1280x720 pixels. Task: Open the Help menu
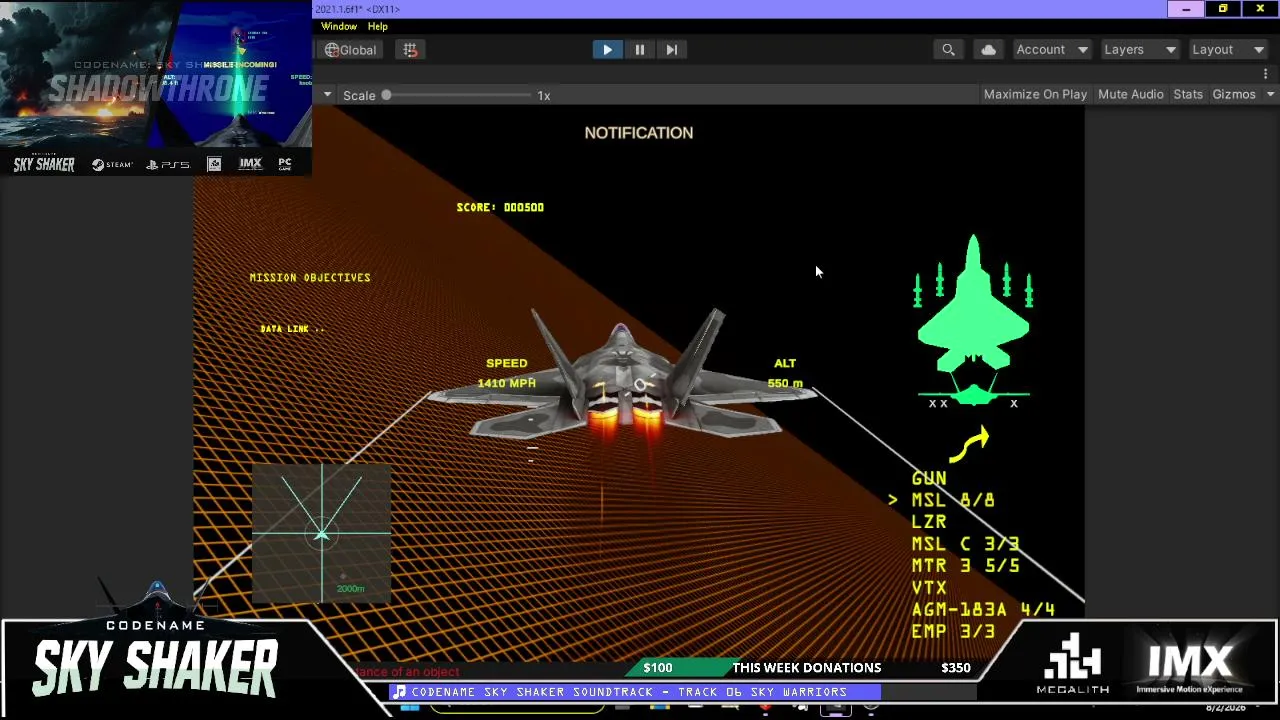tap(378, 26)
